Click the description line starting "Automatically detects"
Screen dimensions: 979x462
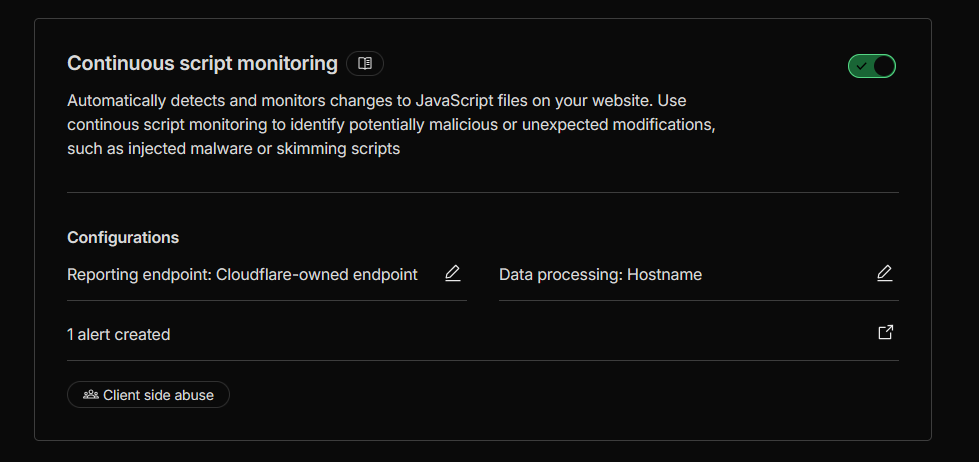376,101
